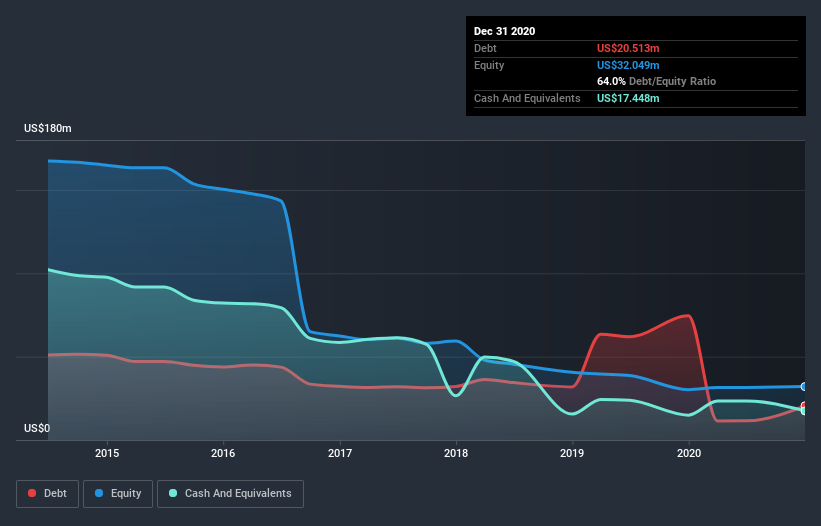Click the 2016 x-axis label
This screenshot has height=526, width=821.
pos(223,453)
